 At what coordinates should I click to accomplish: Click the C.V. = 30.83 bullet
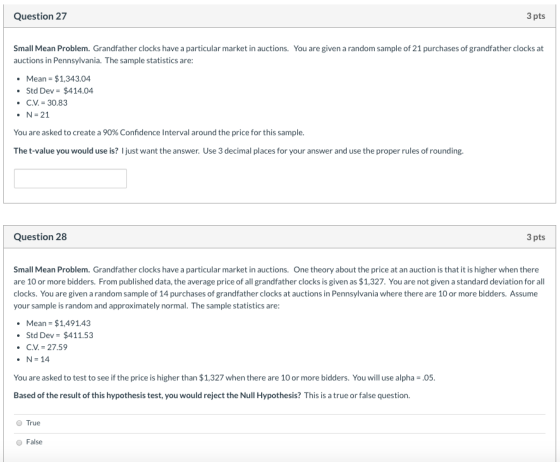pyautogui.click(x=47, y=103)
